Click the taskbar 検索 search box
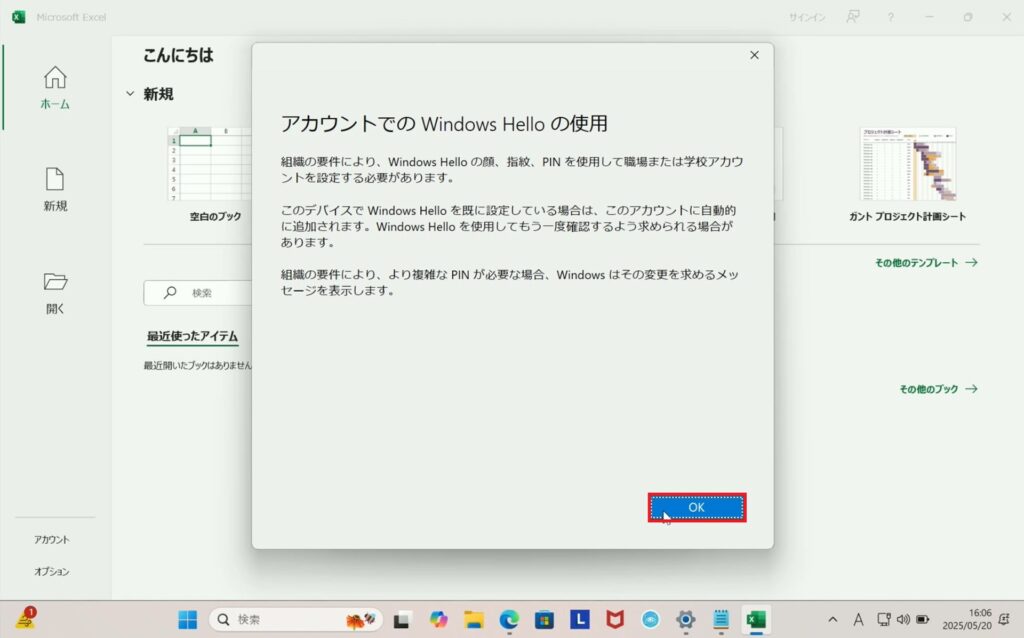The width and height of the screenshot is (1024, 638). tap(295, 620)
